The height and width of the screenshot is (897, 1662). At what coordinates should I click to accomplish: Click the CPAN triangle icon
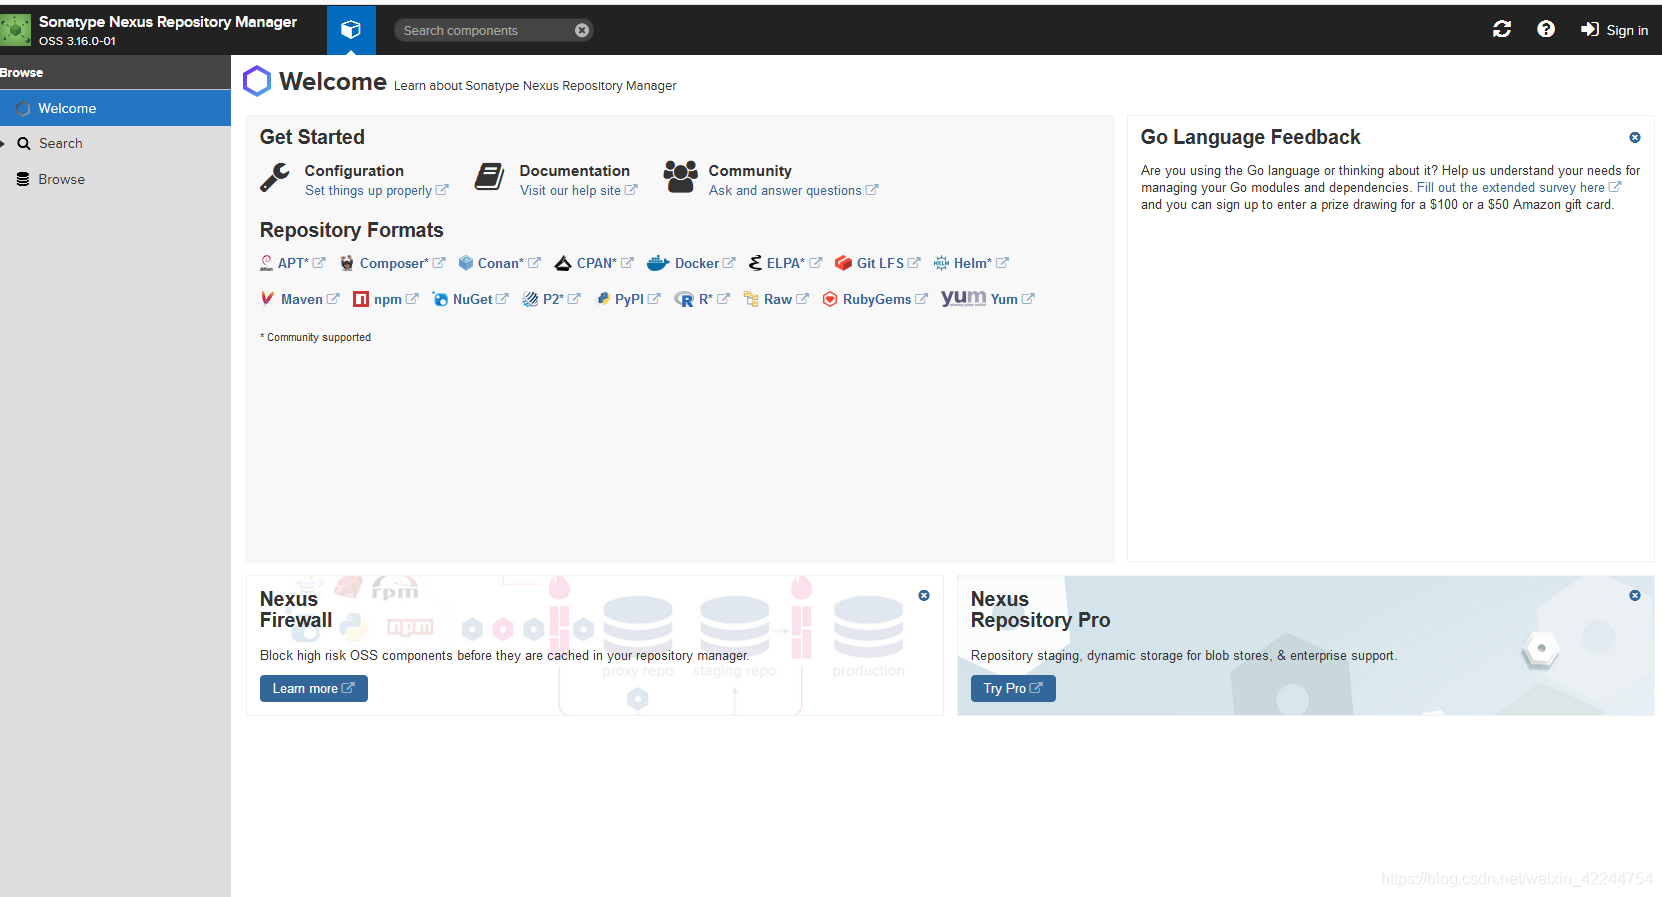pos(563,263)
